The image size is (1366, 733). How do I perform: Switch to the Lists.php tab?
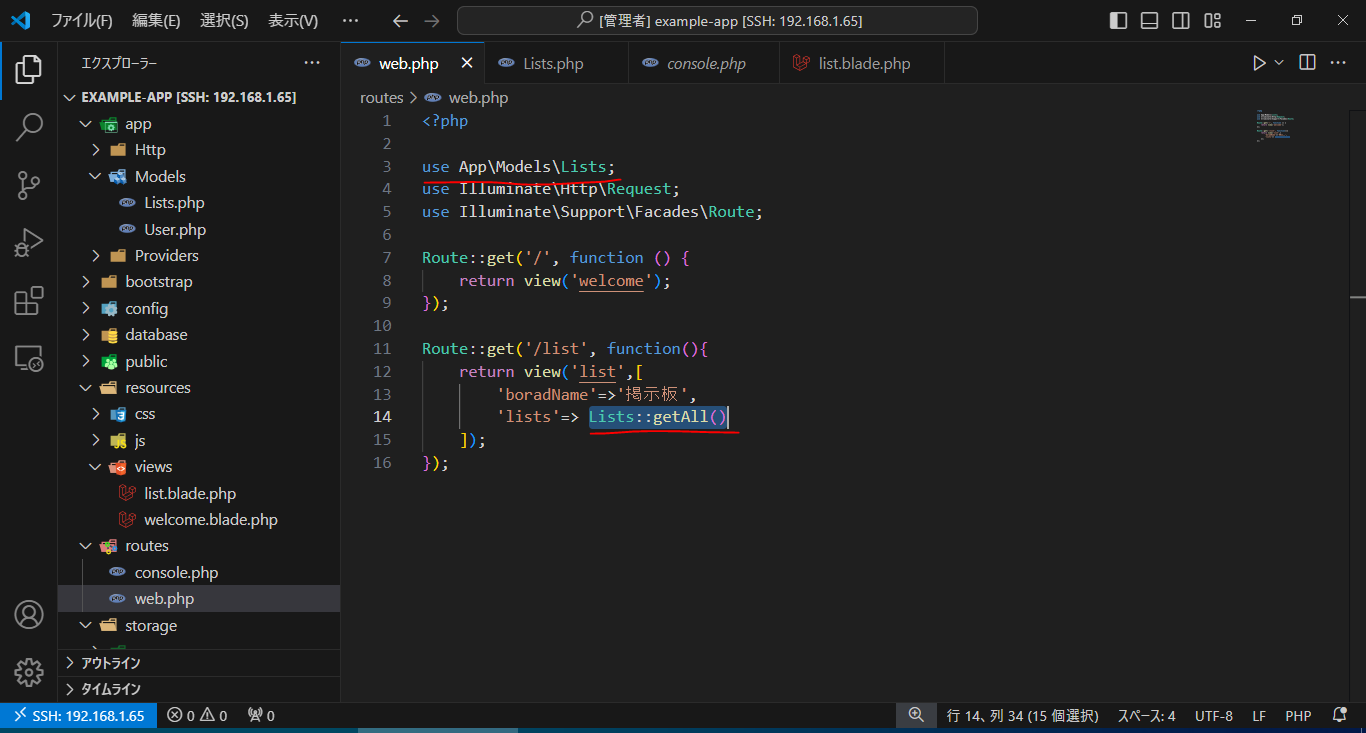click(x=552, y=64)
